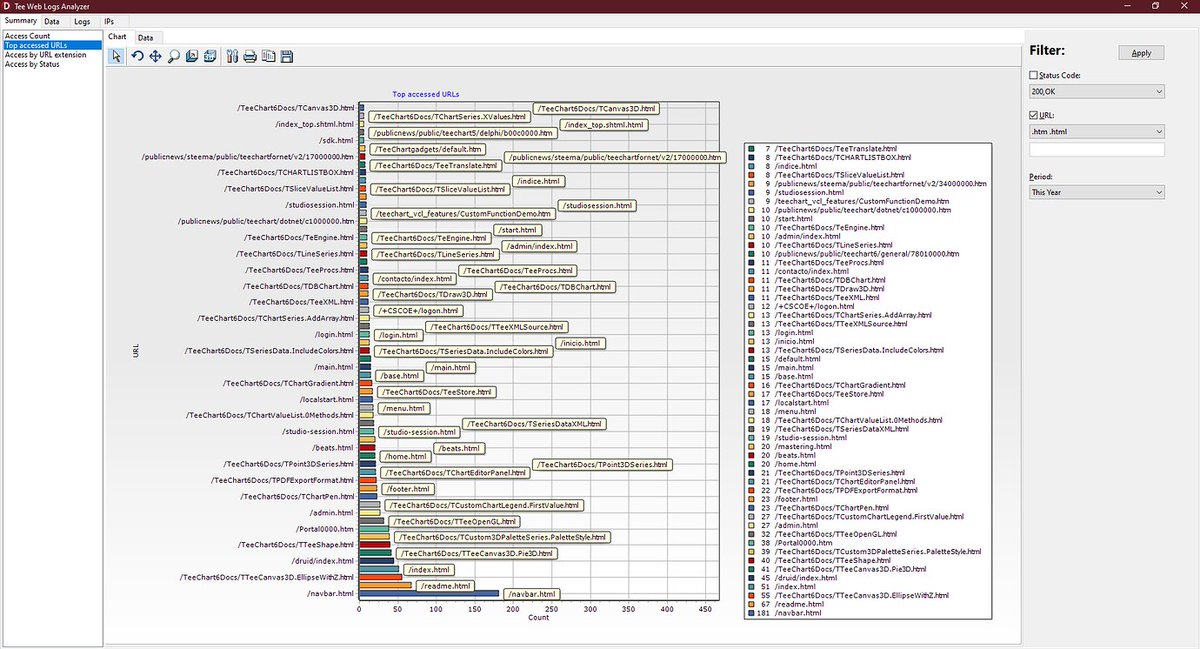Viewport: 1200px width, 649px height.
Task: Open the IPs tab
Action: click(109, 20)
